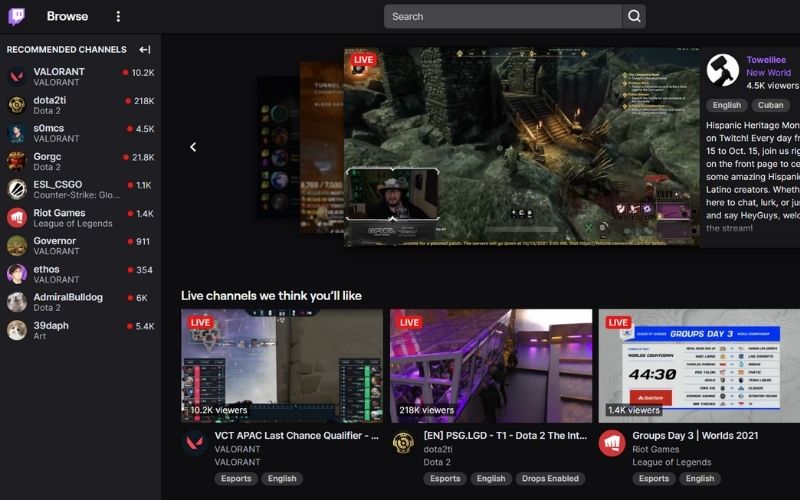The height and width of the screenshot is (500, 800).
Task: Open Groups Day 3 Worlds 2021 title
Action: point(695,435)
